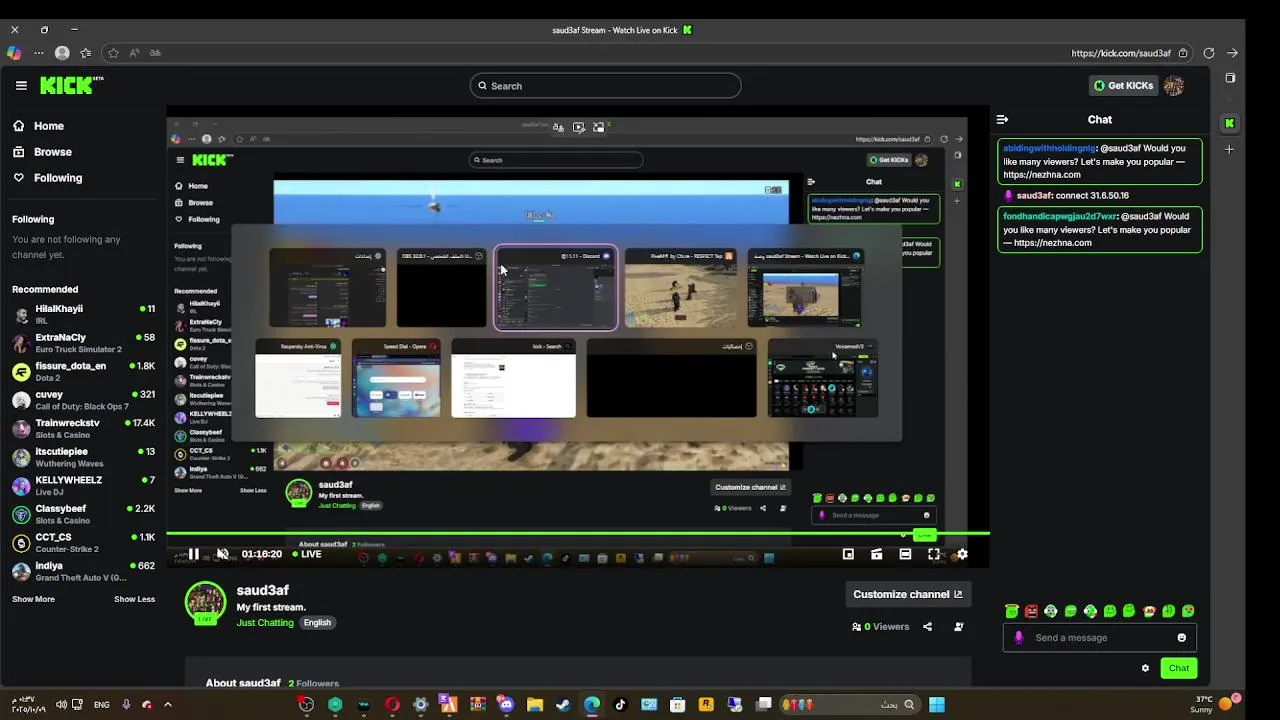
Task: Click the Get KICKs button
Action: click(x=1124, y=86)
